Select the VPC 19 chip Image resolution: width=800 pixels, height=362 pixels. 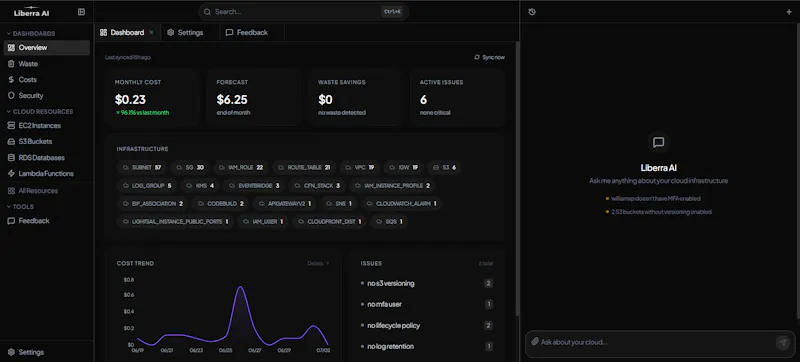(360, 167)
